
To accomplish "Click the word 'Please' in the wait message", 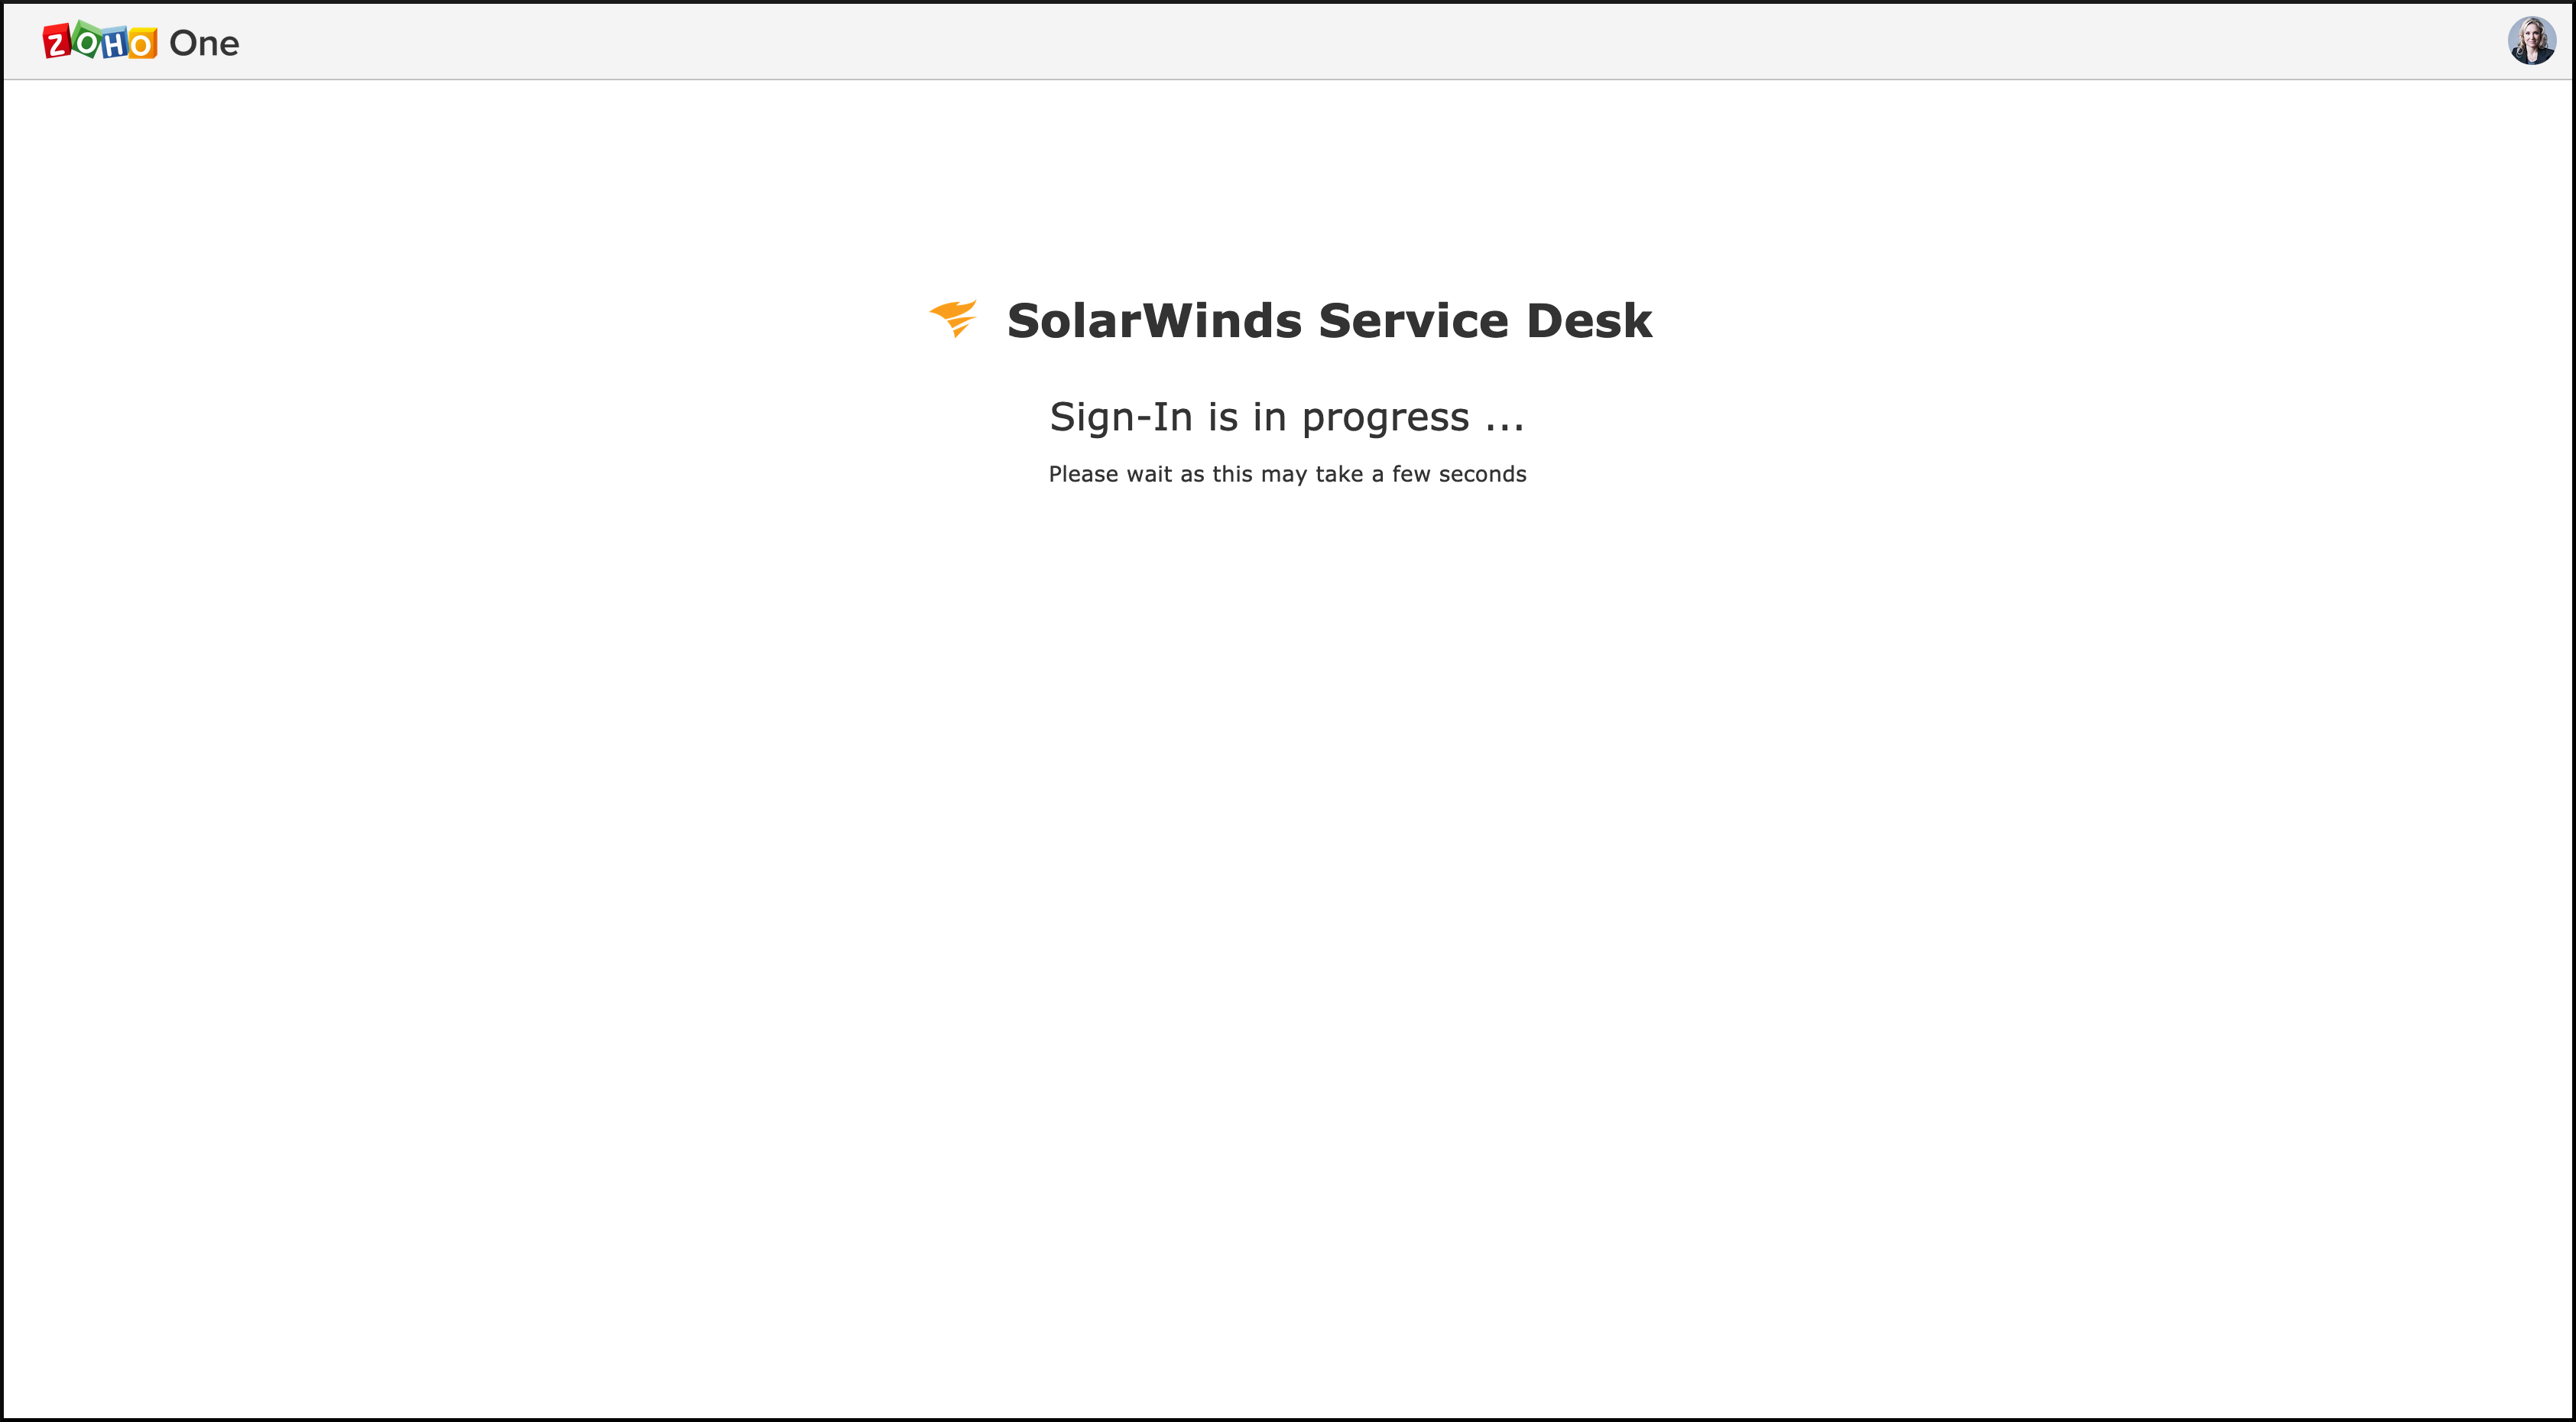I will tap(1083, 474).
